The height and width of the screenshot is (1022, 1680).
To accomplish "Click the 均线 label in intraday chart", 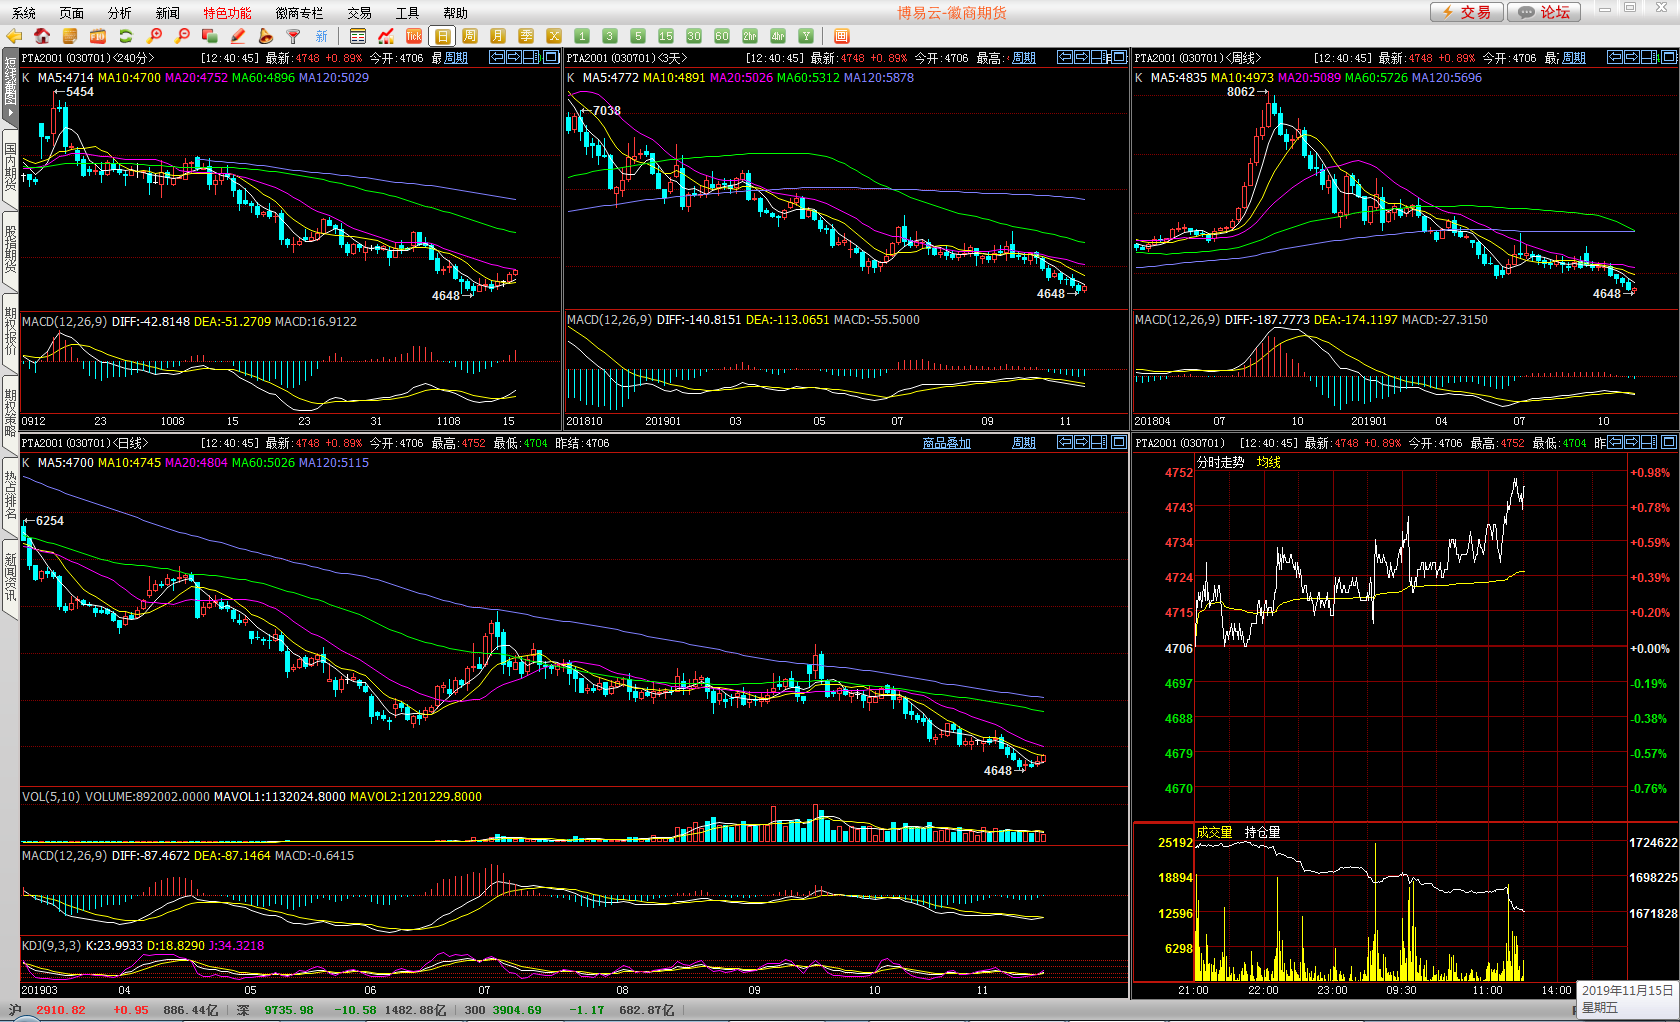I will 1269,462.
